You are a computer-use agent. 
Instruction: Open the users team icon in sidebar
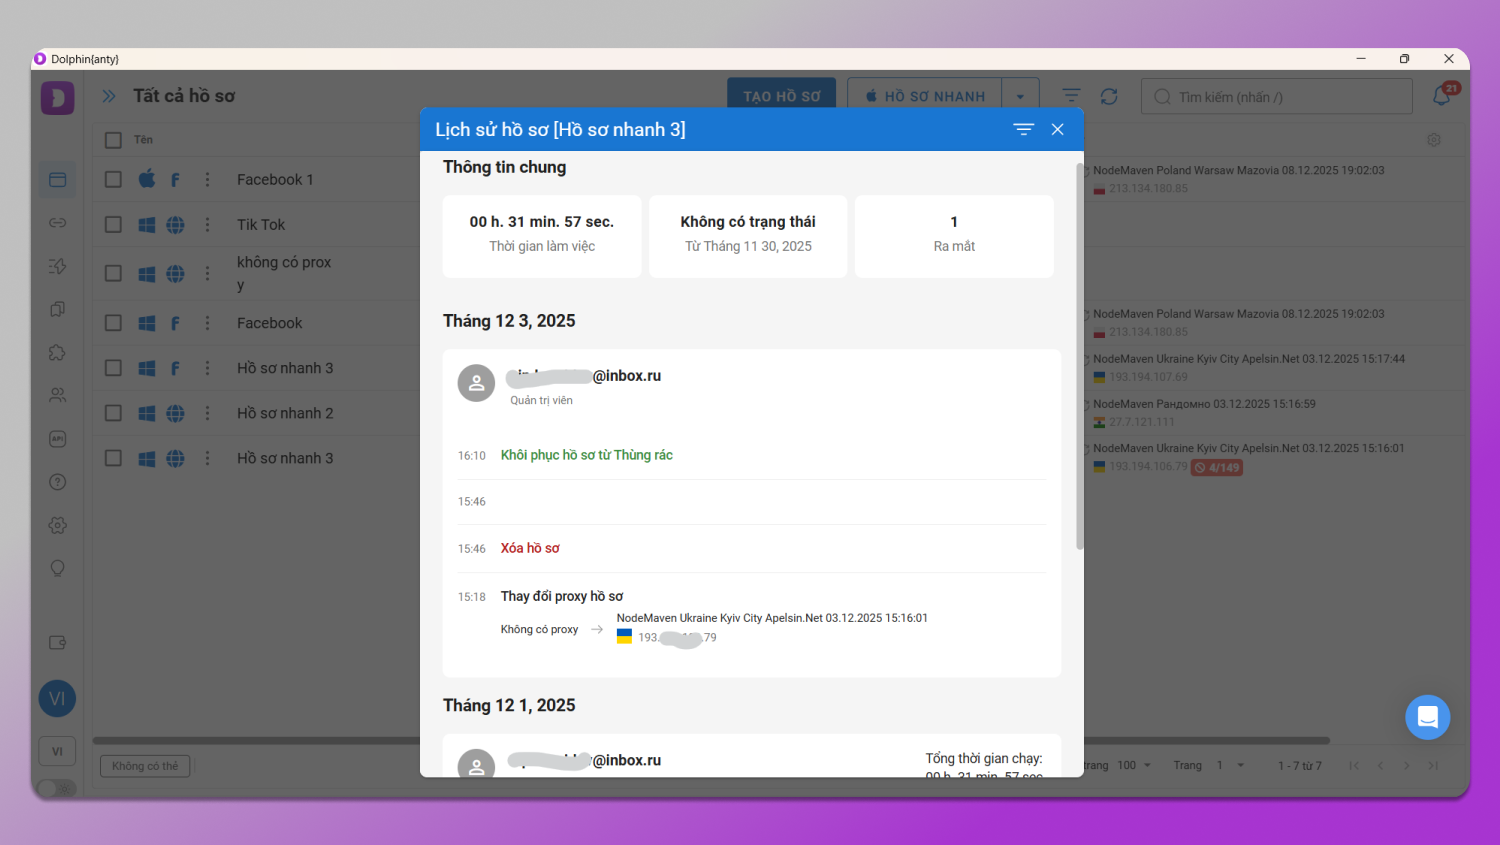point(57,395)
